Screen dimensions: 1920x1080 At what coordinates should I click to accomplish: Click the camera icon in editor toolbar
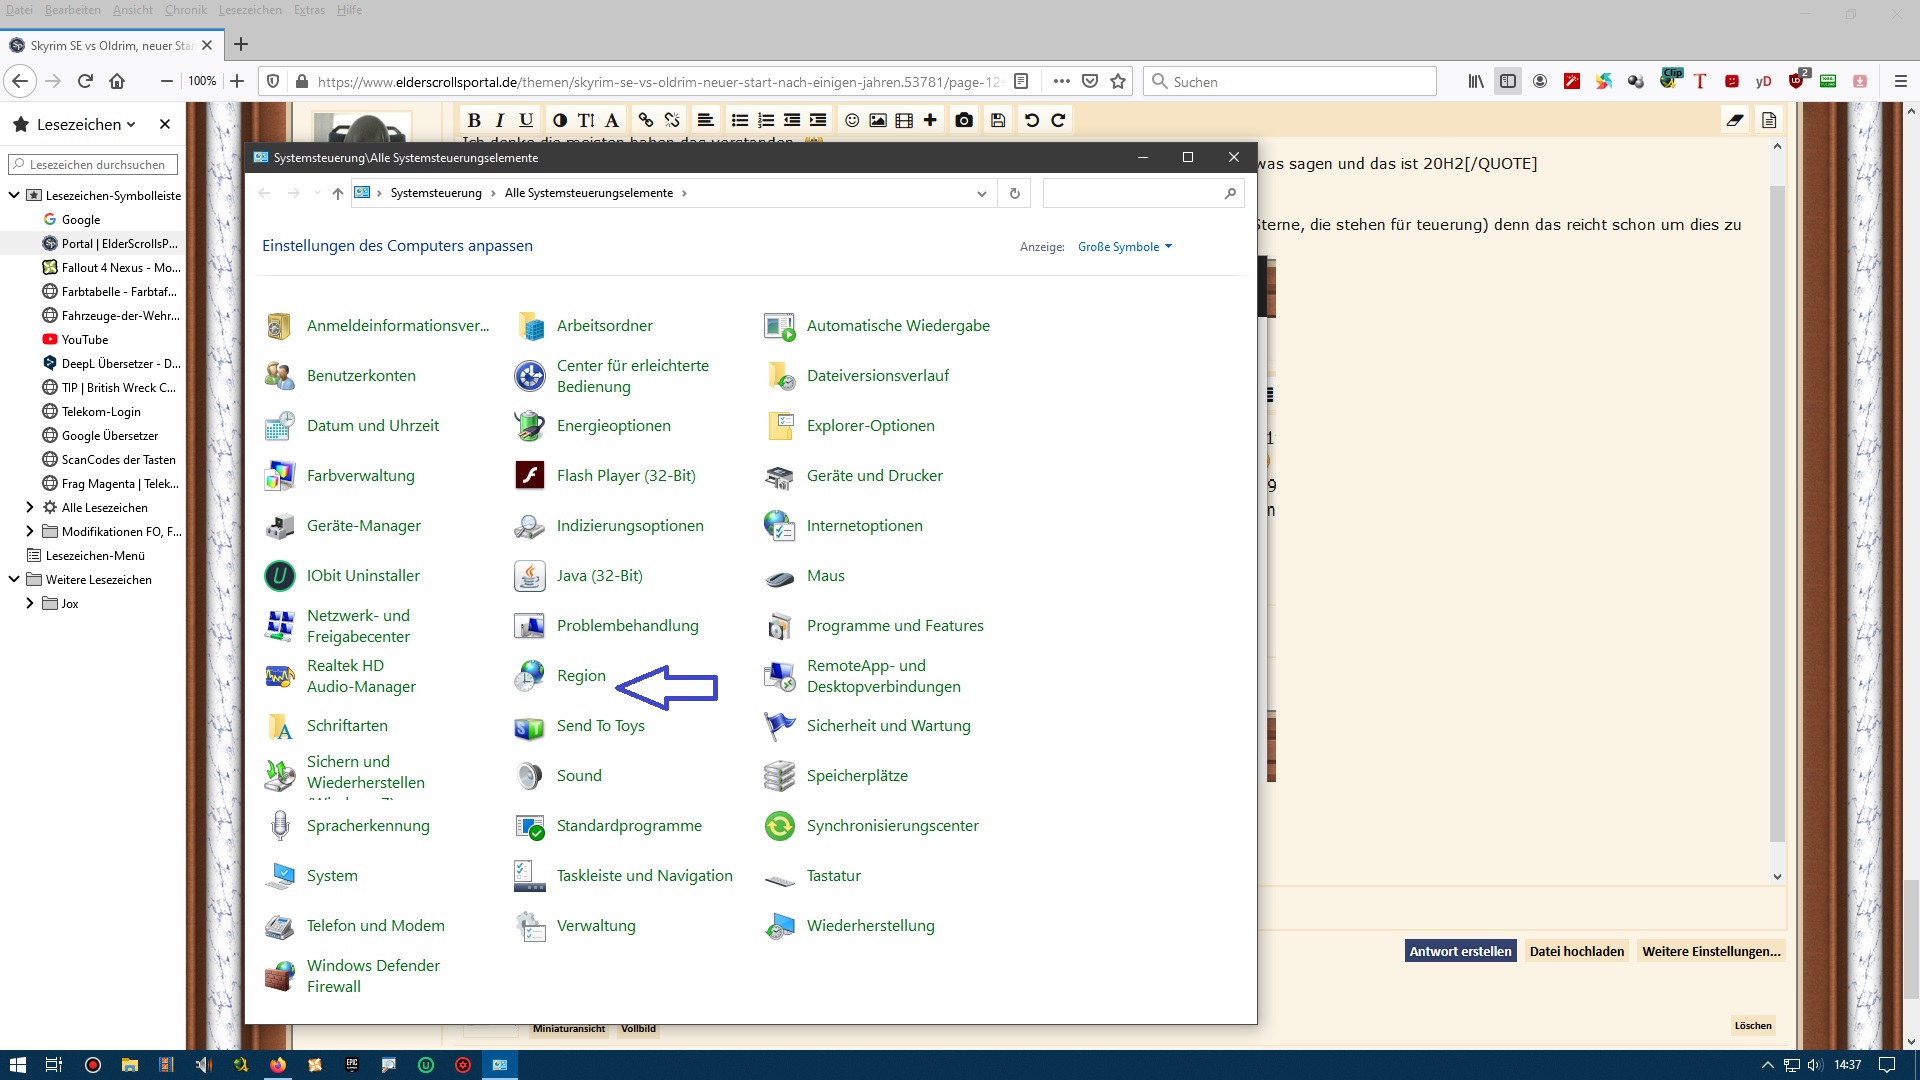(x=963, y=120)
